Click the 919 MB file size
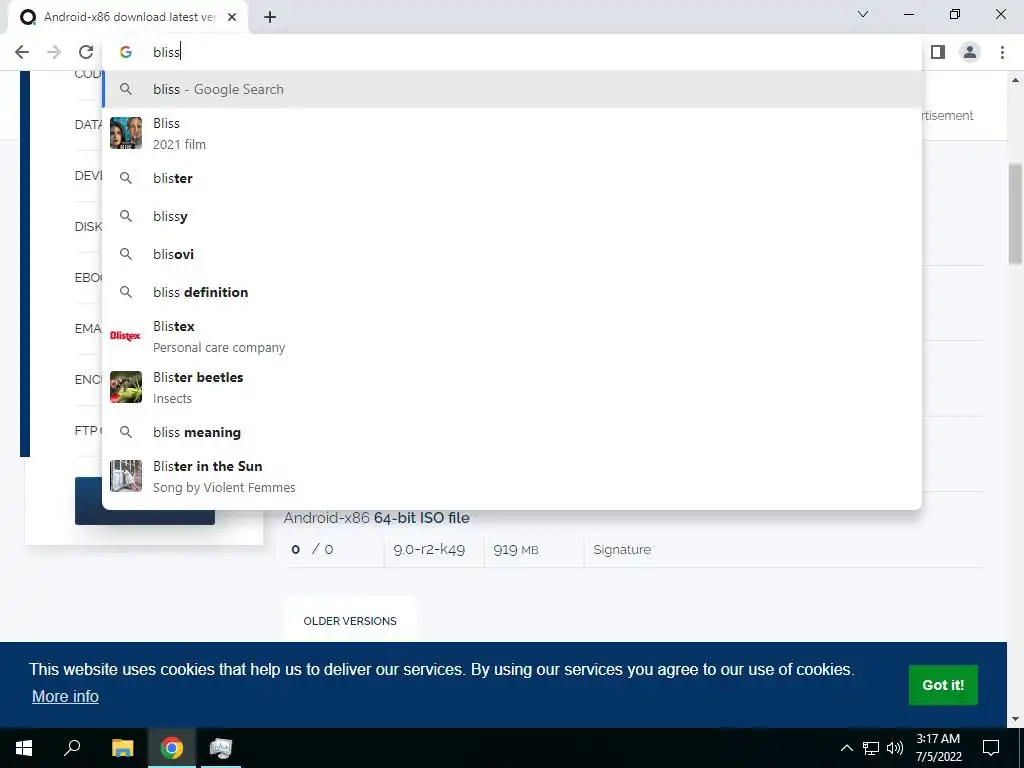1024x768 pixels. (516, 550)
